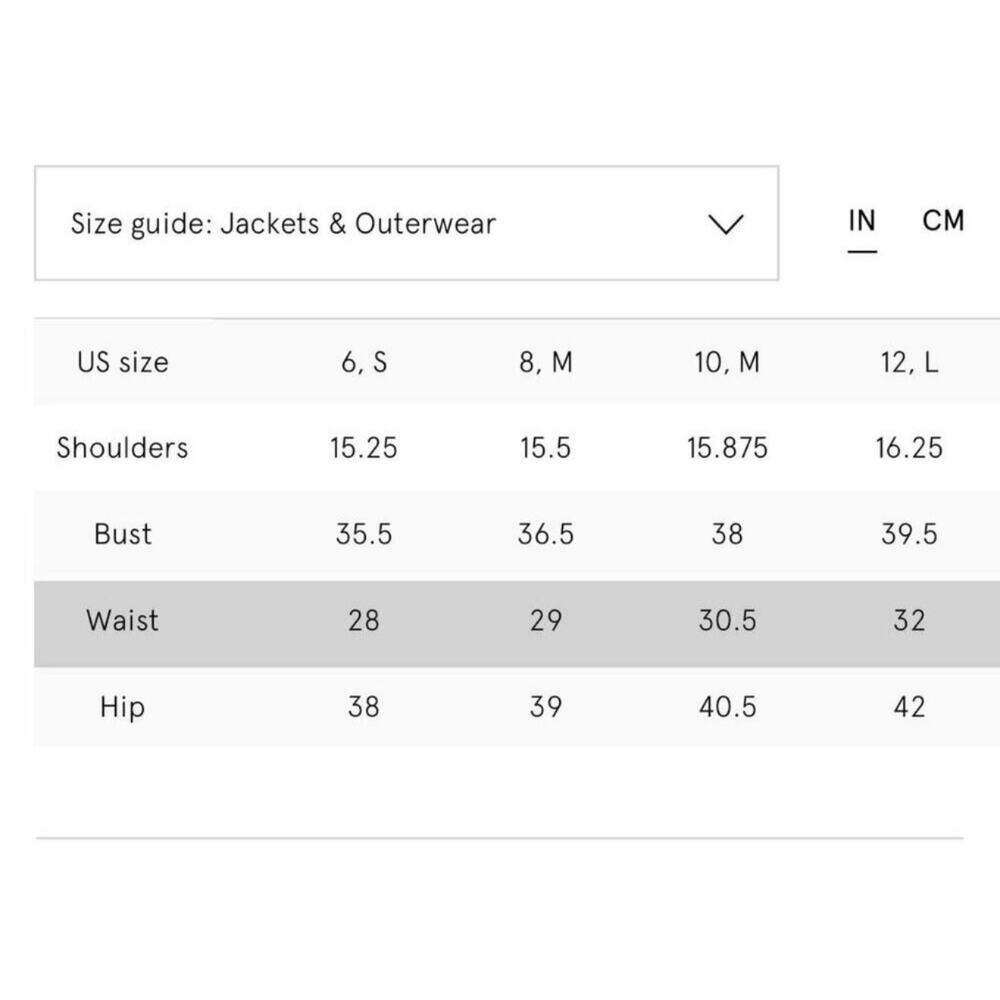Click the 16.25 shoulders value

pyautogui.click(x=909, y=448)
